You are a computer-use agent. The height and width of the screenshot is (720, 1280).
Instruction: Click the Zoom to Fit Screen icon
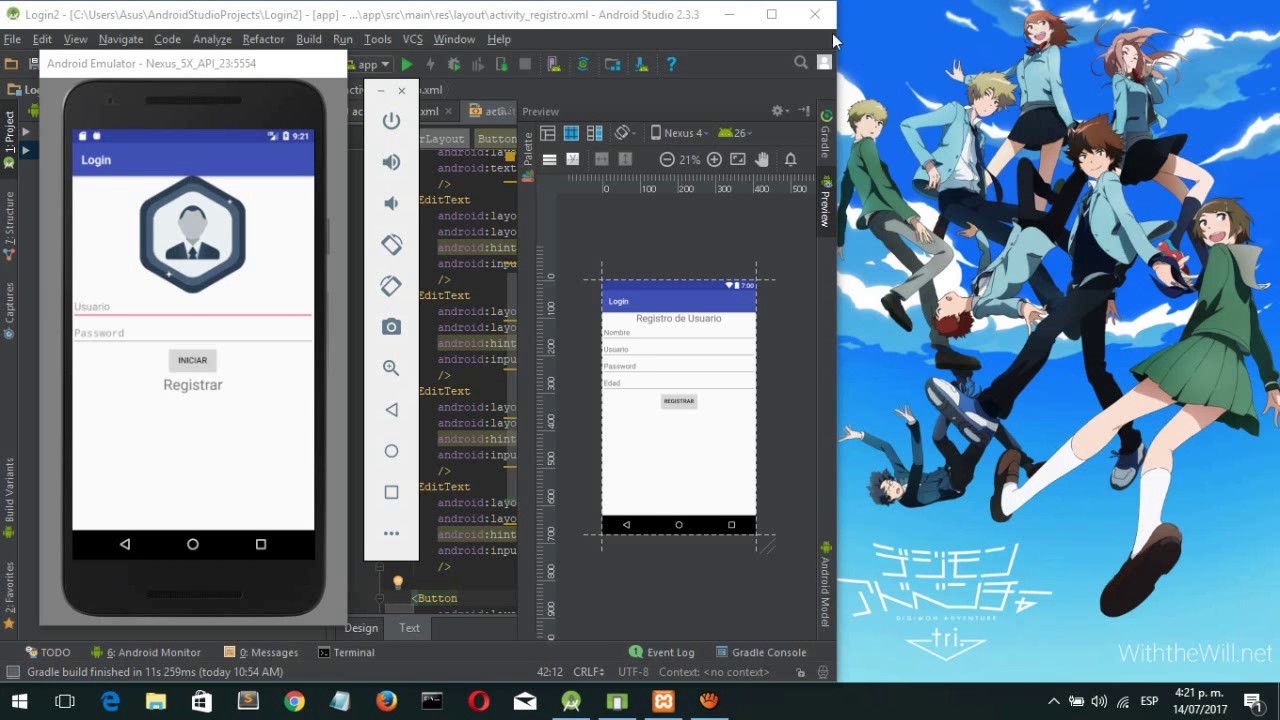[738, 159]
